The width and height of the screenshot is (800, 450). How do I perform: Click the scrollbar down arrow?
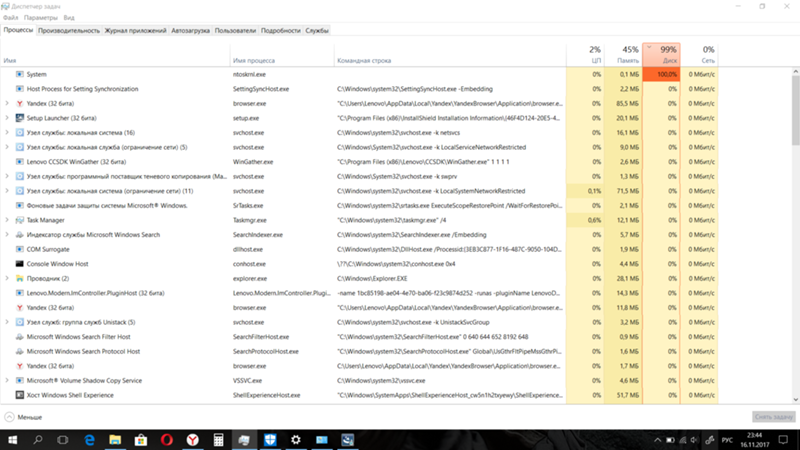pyautogui.click(x=795, y=399)
